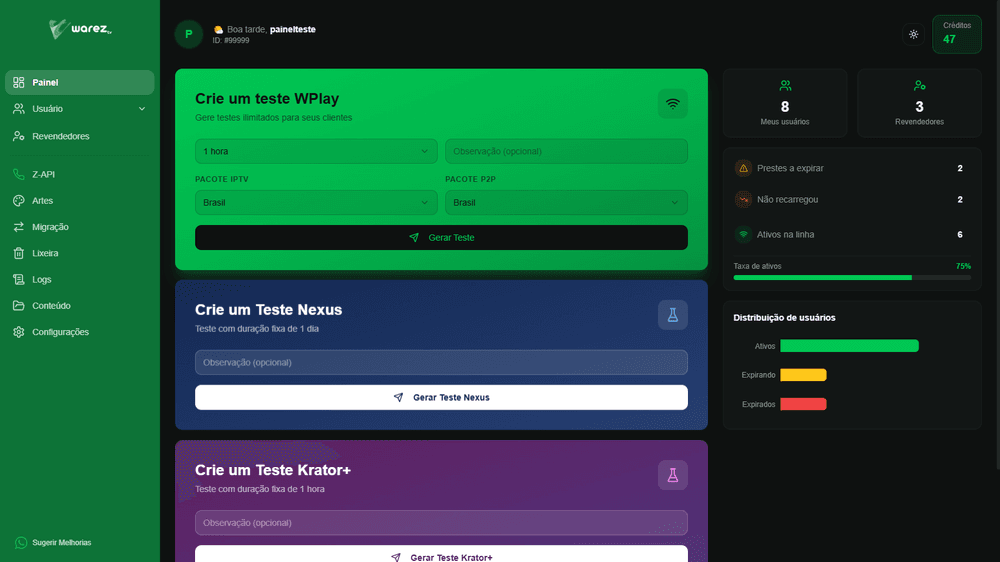The height and width of the screenshot is (562, 1000).
Task: Click the Gerar Teste button
Action: point(441,237)
